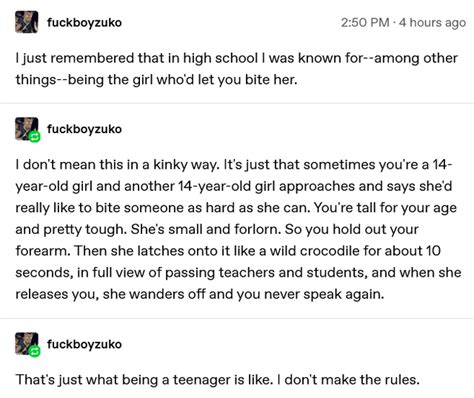This screenshot has height=398, width=474.
Task: Open fuckboyzuko username on the top post
Action: [84, 23]
